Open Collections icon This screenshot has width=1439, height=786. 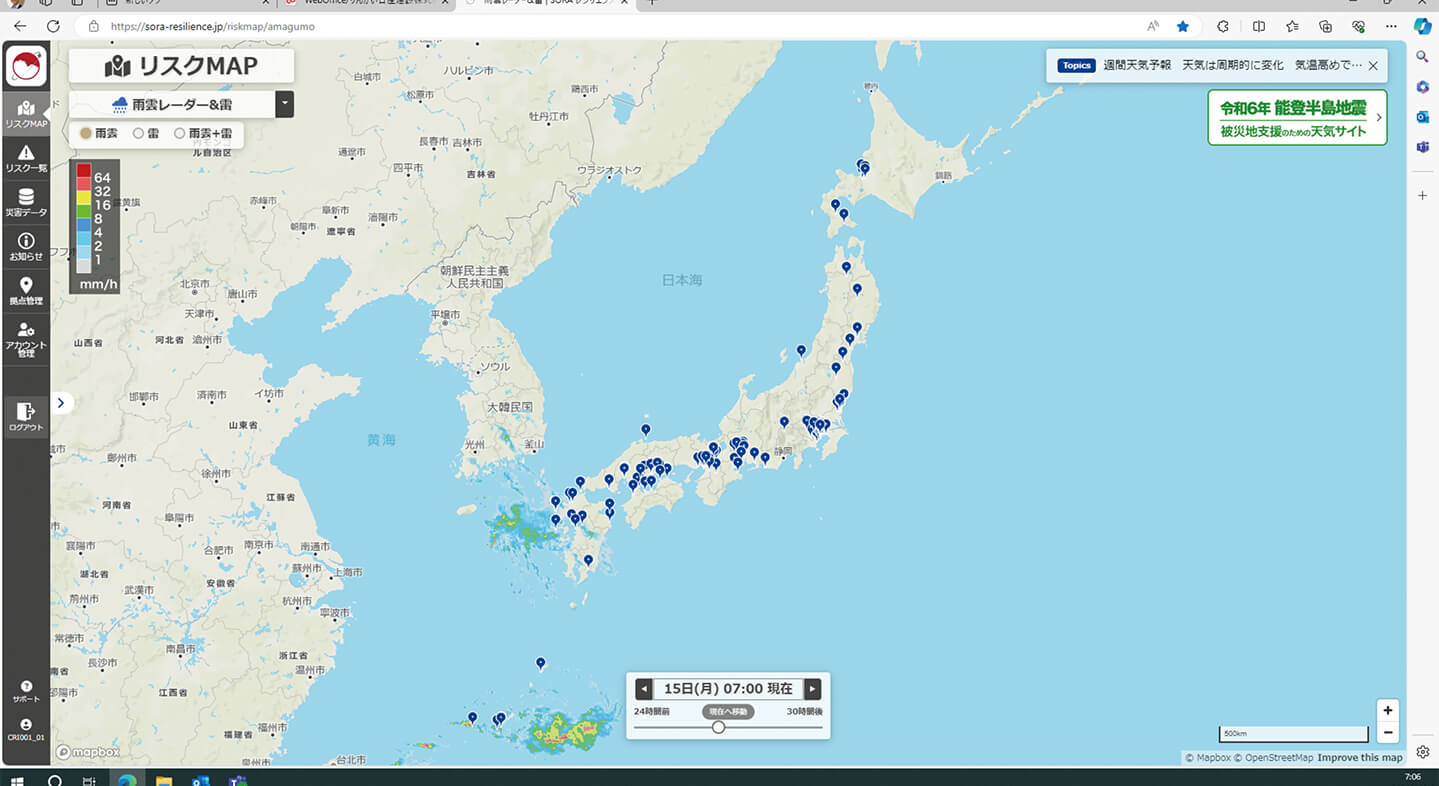(1325, 26)
